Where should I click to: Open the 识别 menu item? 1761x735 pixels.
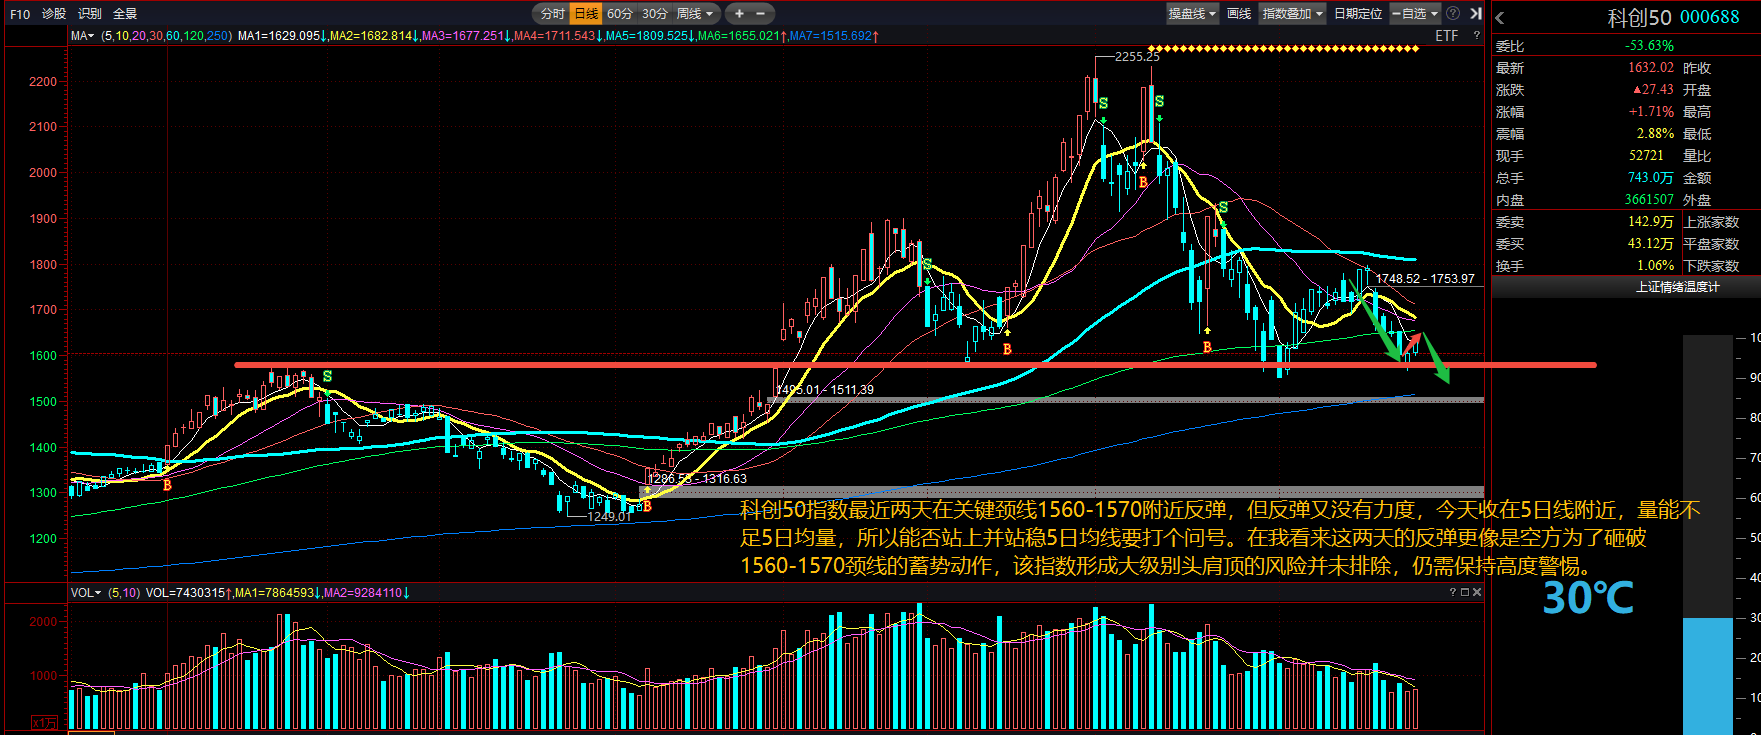(x=90, y=14)
